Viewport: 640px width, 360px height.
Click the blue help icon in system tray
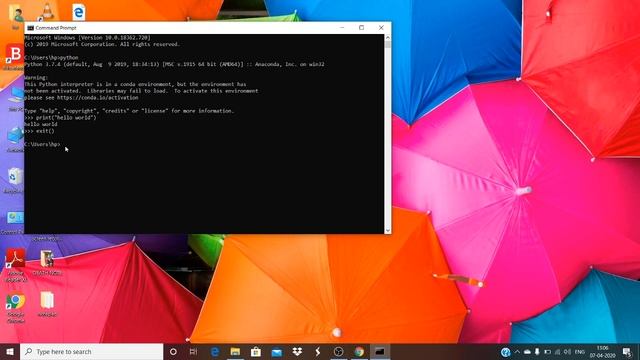tap(505, 352)
